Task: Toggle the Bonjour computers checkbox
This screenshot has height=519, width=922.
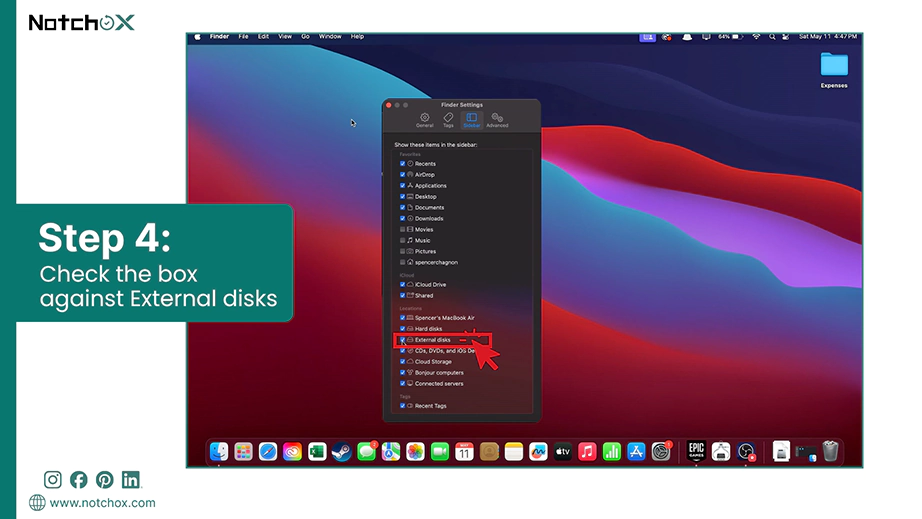Action: pyautogui.click(x=403, y=373)
